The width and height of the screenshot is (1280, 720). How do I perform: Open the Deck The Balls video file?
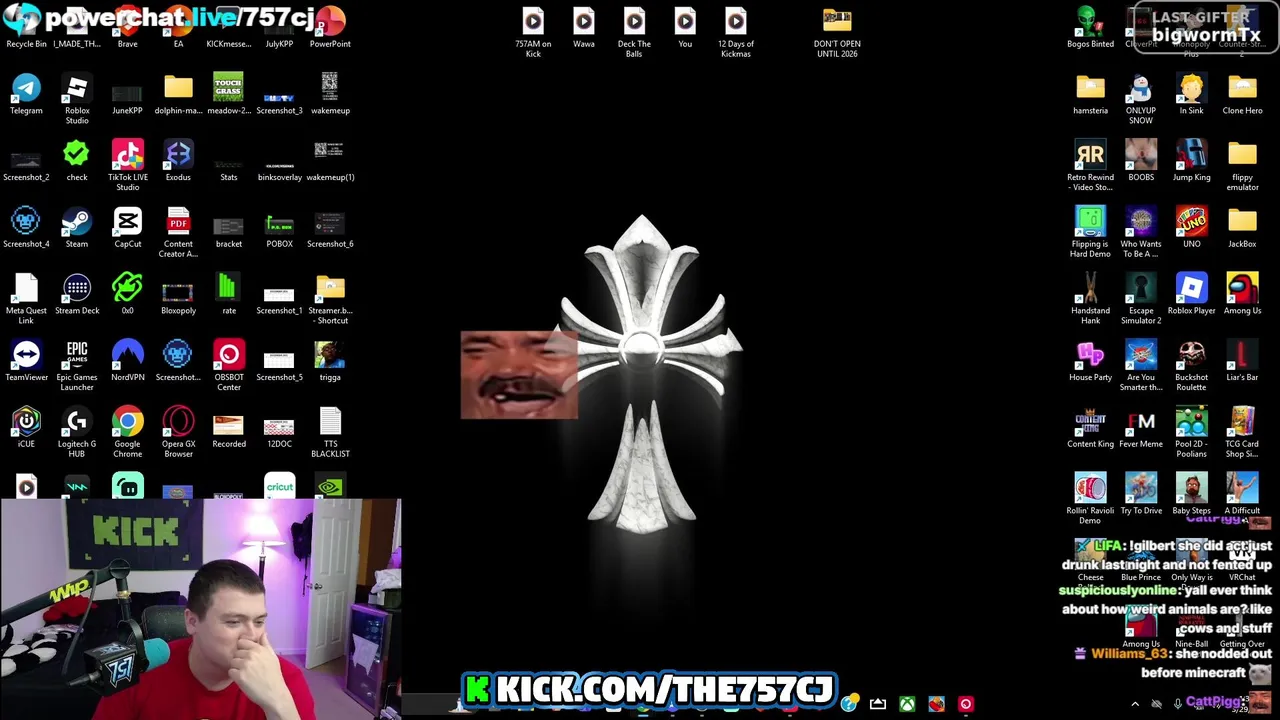click(634, 33)
